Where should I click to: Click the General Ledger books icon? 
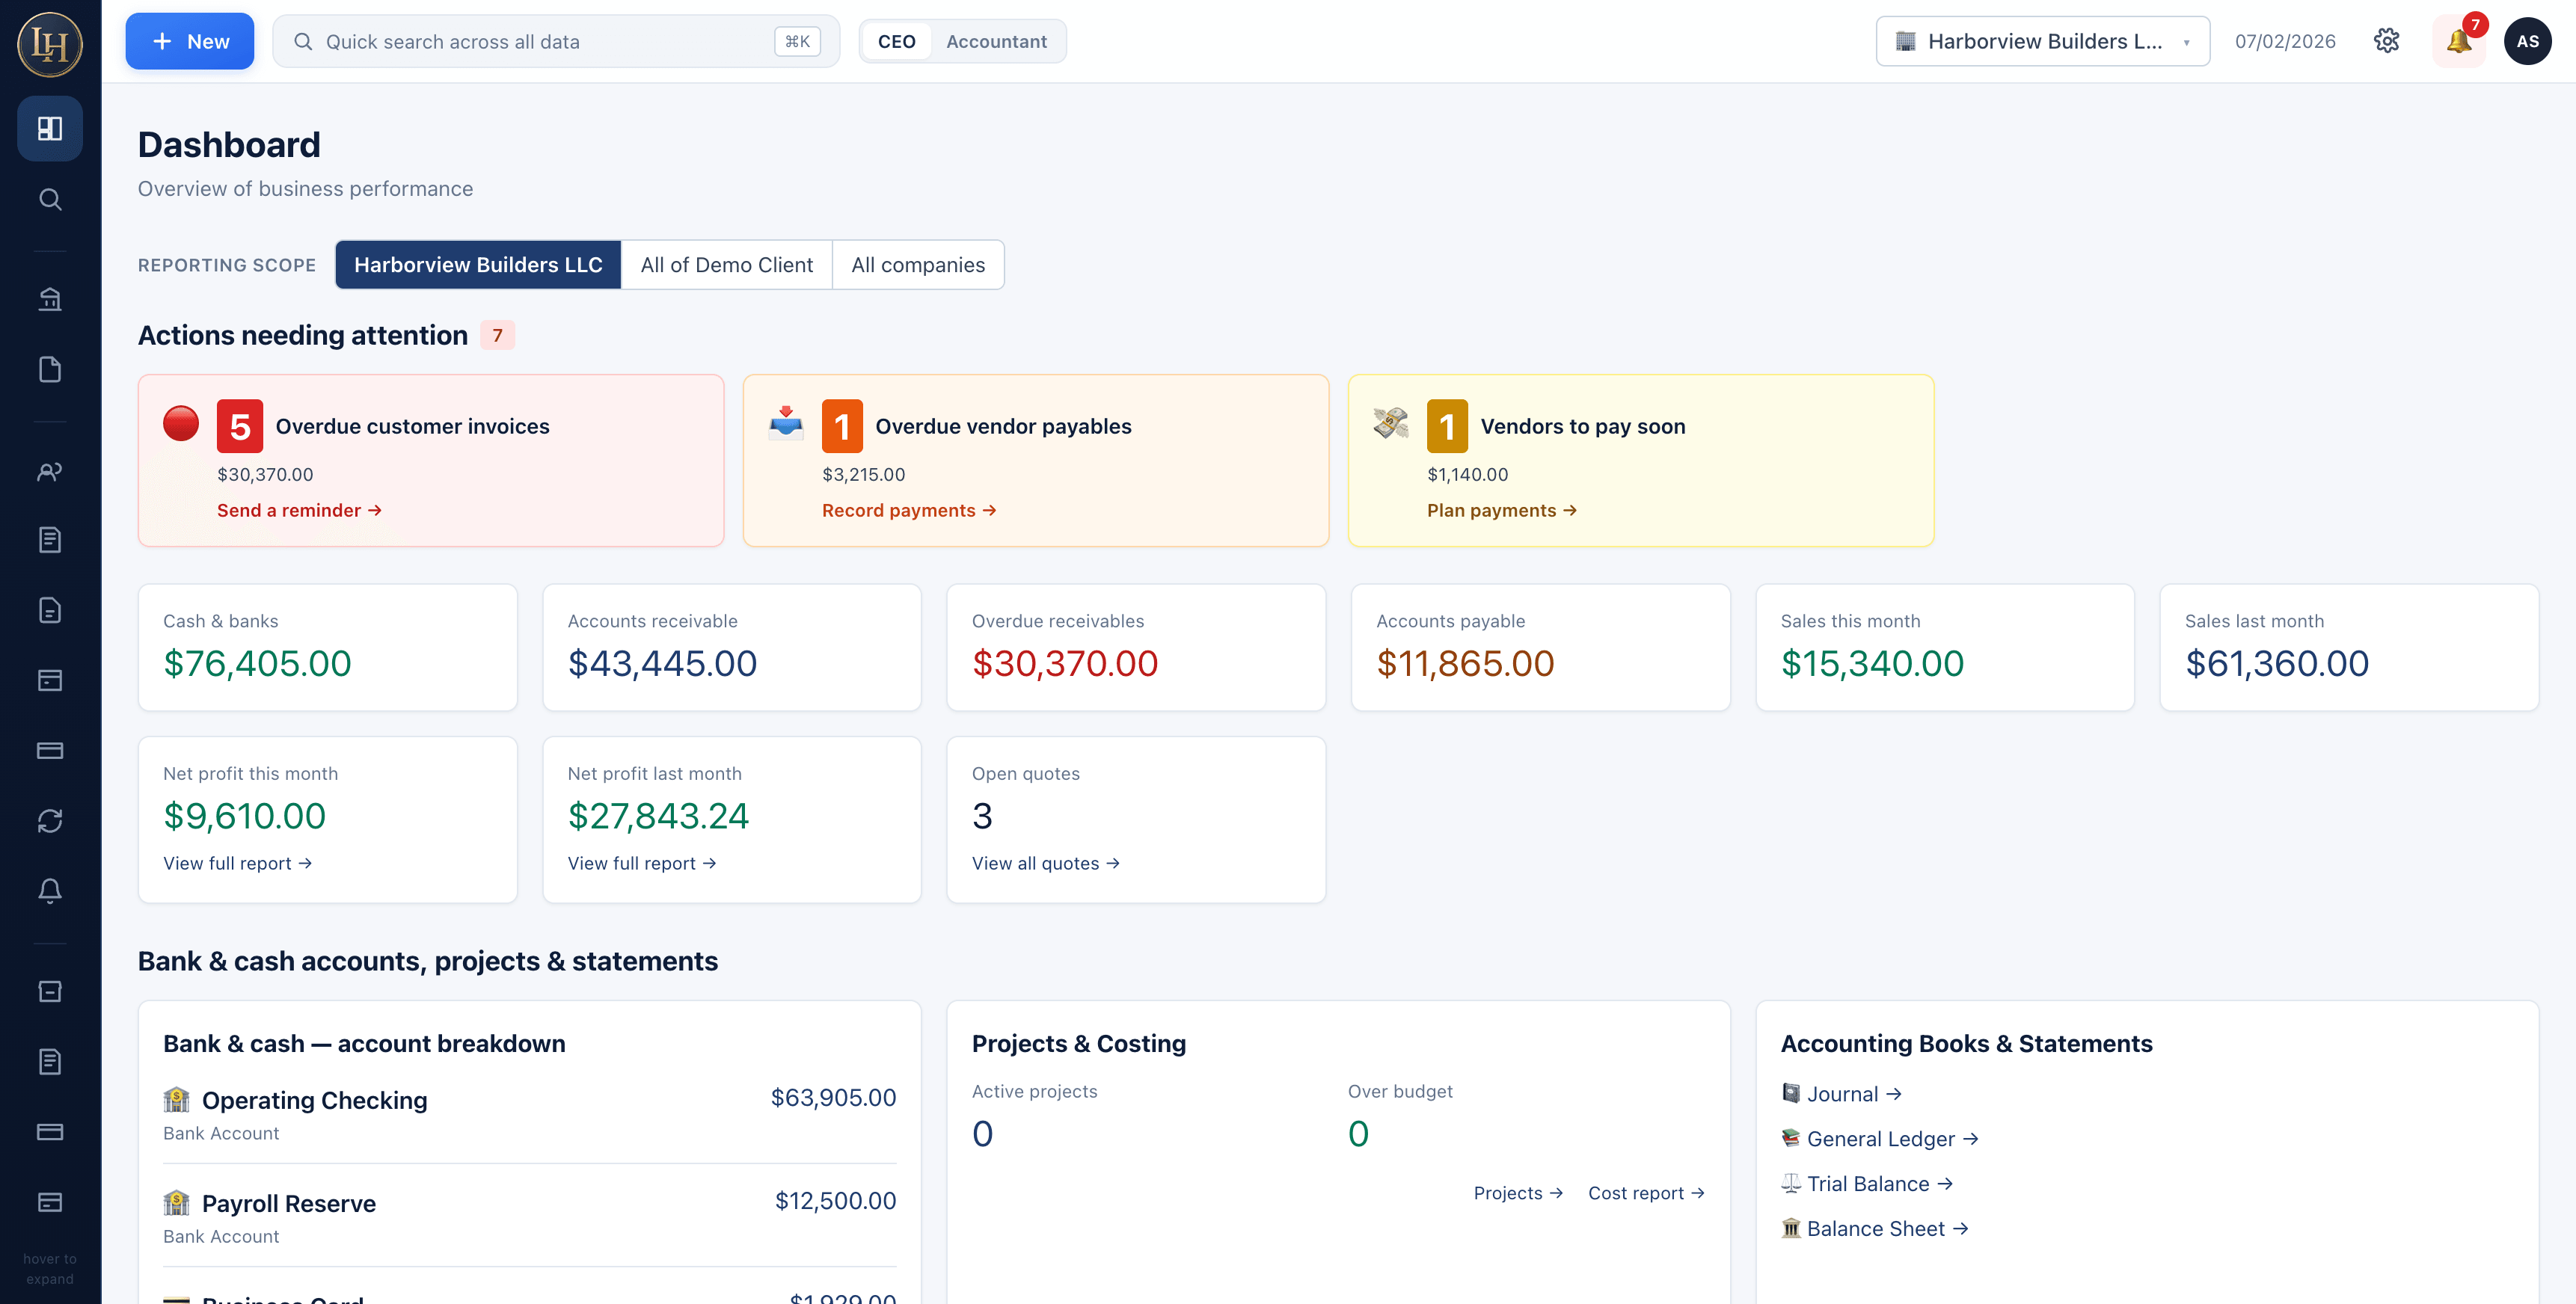click(x=1791, y=1138)
